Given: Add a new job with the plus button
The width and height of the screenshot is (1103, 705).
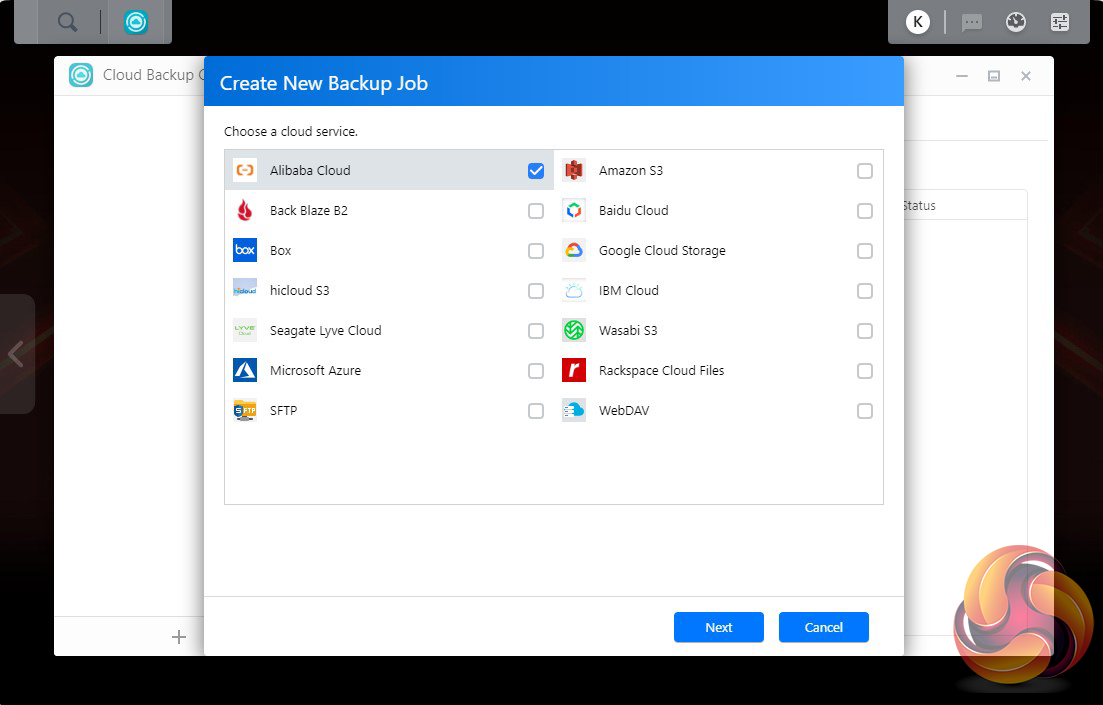Looking at the screenshot, I should pyautogui.click(x=179, y=637).
